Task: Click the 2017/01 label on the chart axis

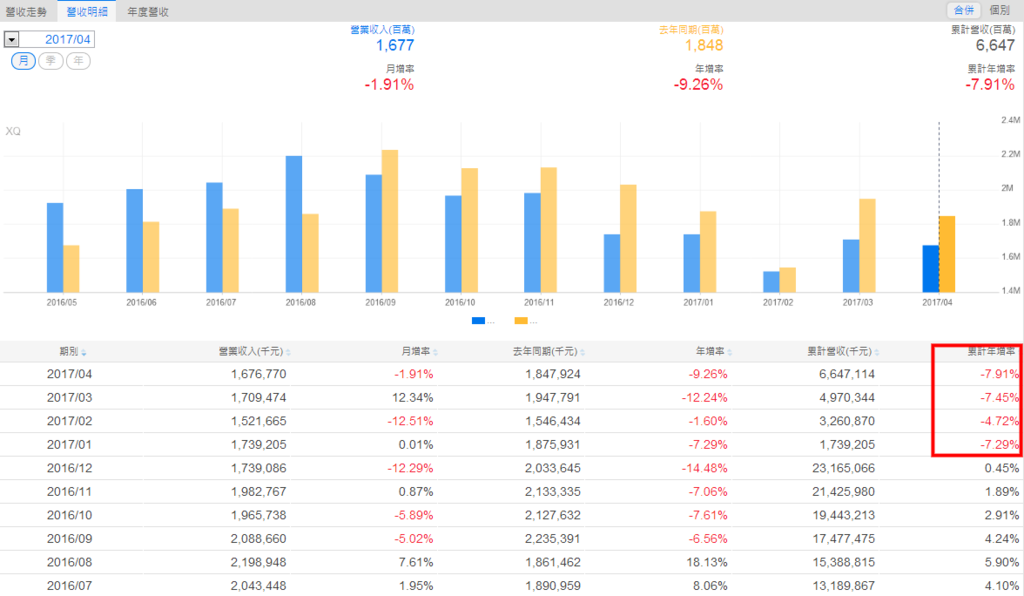Action: [698, 303]
